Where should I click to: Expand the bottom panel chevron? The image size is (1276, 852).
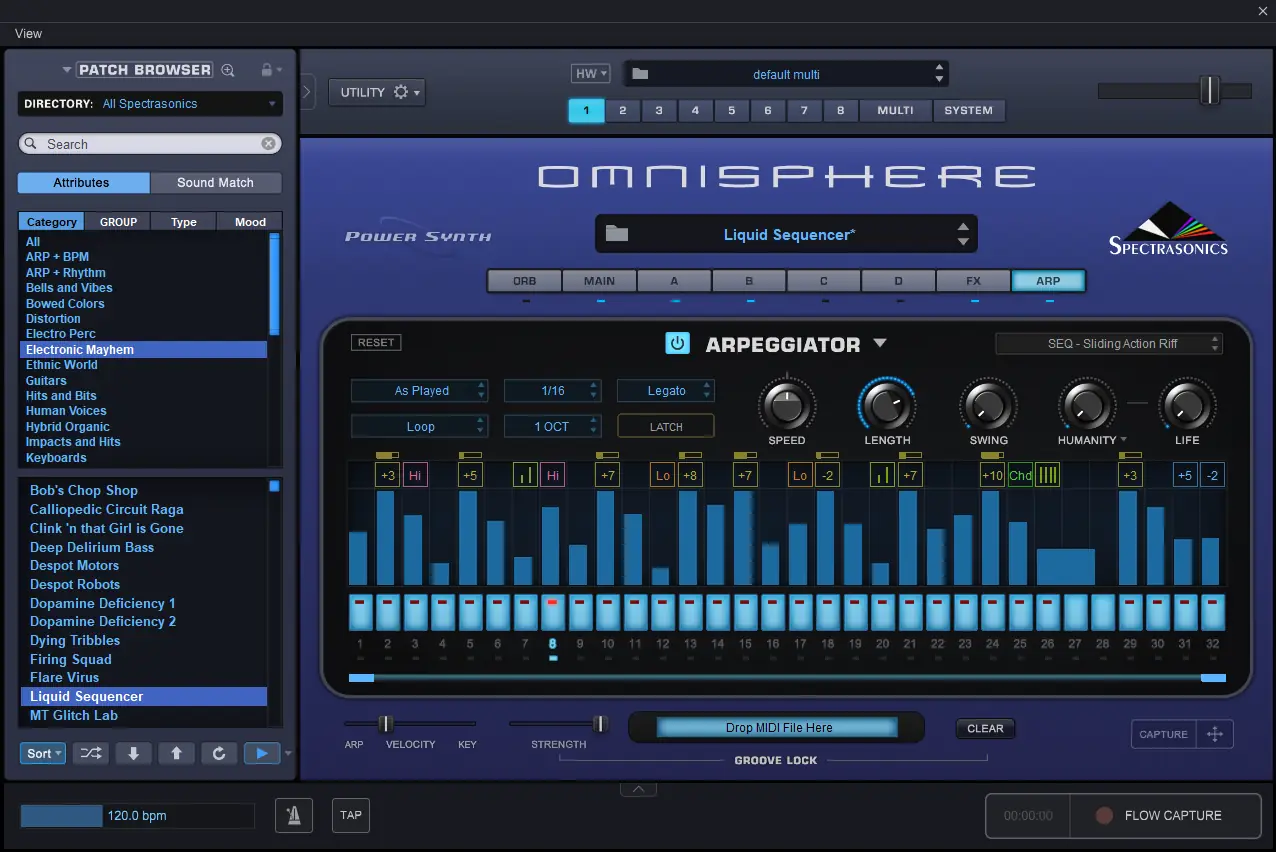[638, 789]
